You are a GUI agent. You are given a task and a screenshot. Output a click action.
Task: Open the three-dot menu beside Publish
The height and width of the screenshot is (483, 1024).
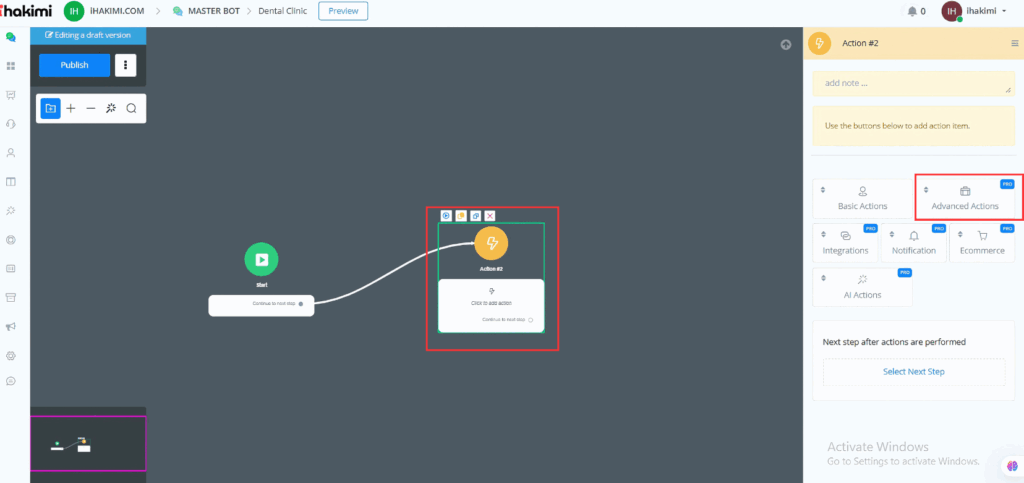click(x=125, y=65)
